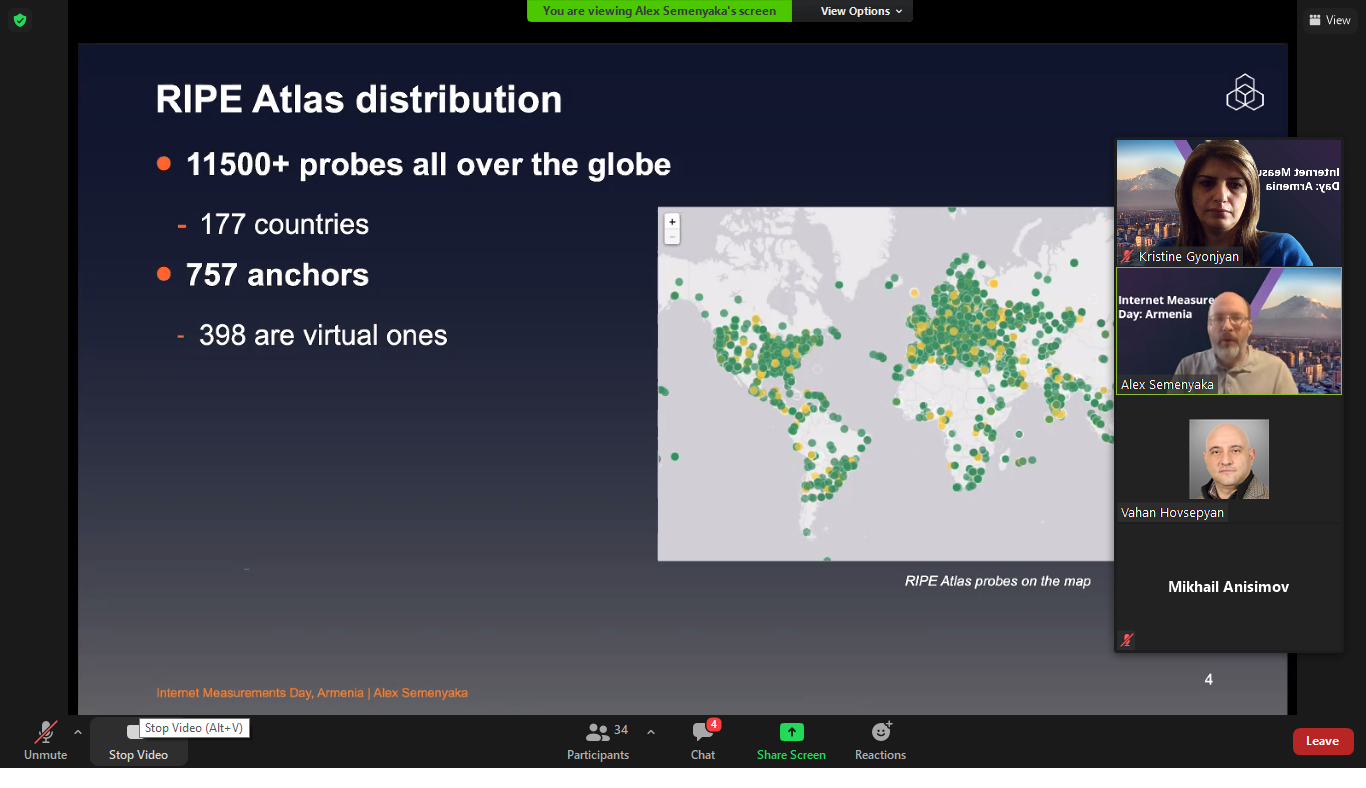Click the slide title 'RIPE Atlas distribution'
1366x788 pixels.
pos(359,100)
